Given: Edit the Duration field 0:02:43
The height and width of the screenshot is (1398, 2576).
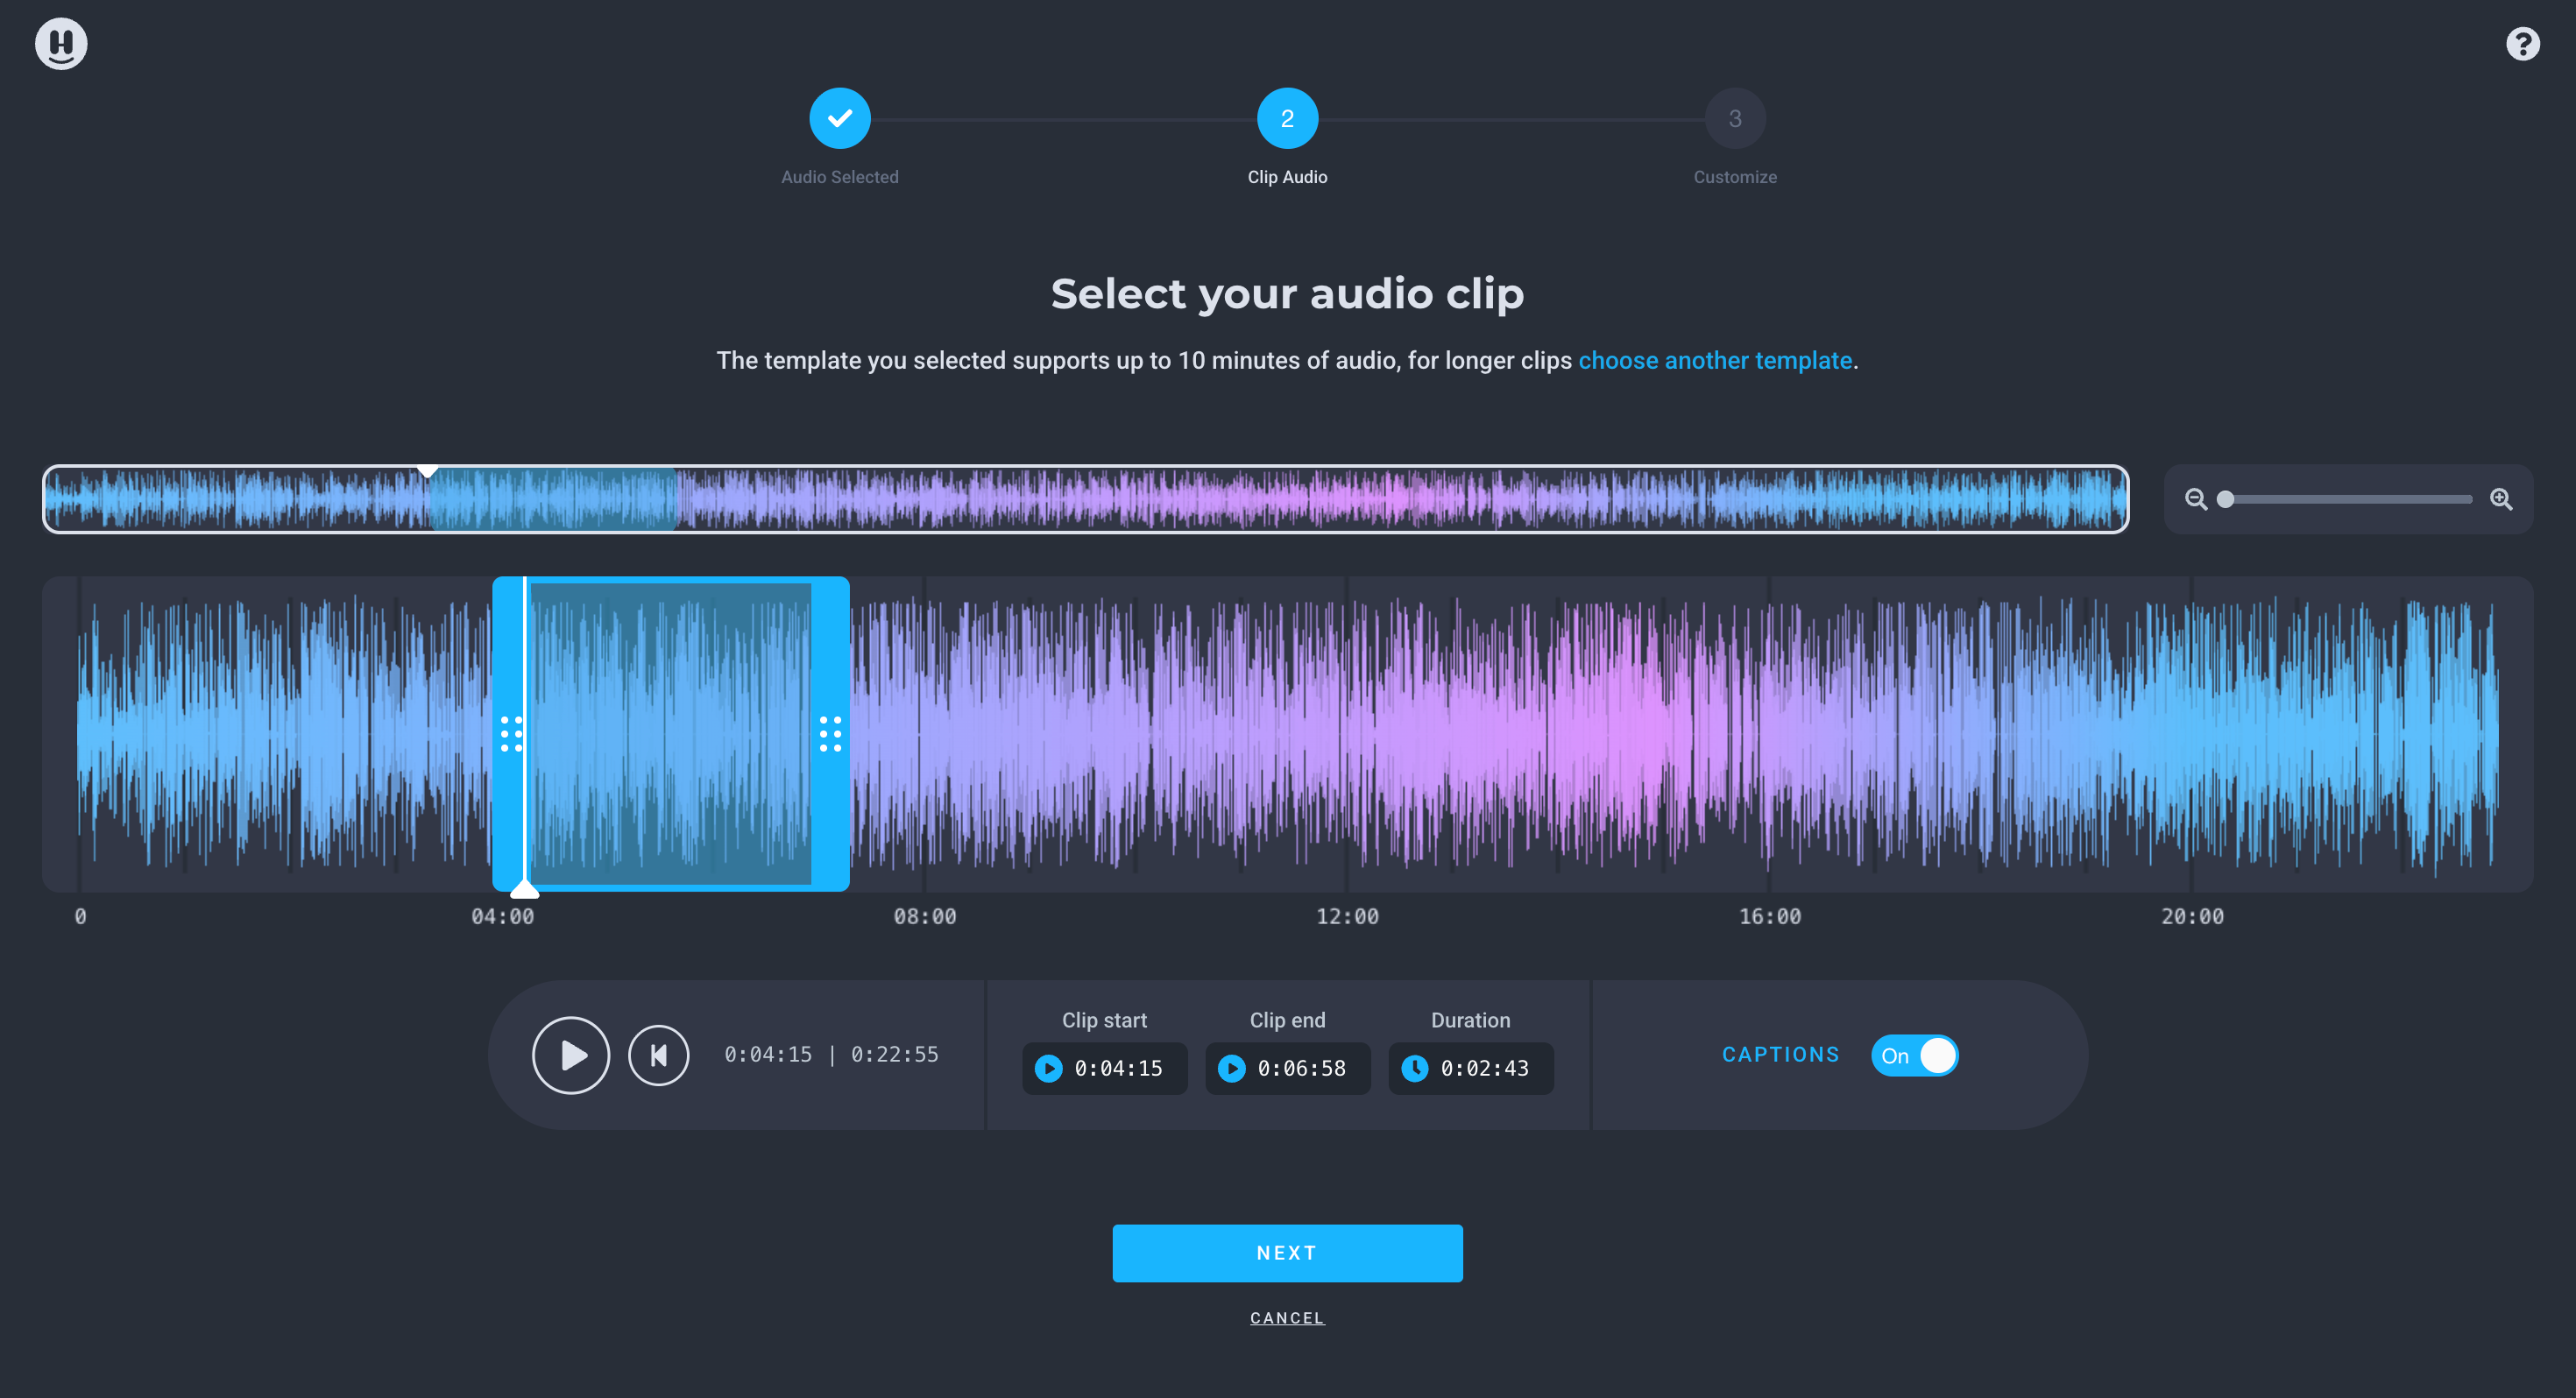Looking at the screenshot, I should (x=1470, y=1068).
